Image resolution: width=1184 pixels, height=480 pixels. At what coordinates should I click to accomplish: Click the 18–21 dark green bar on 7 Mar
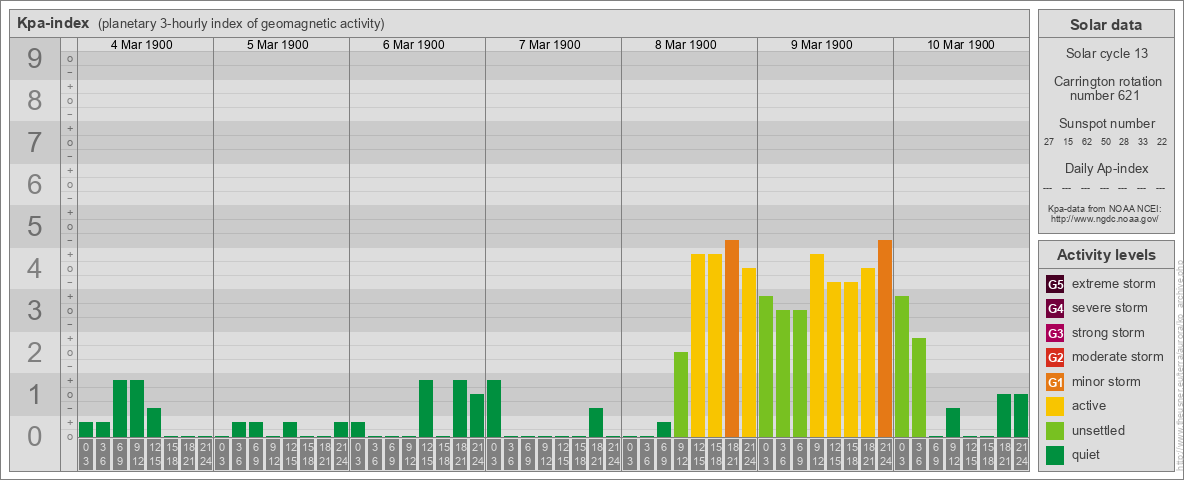(x=596, y=423)
